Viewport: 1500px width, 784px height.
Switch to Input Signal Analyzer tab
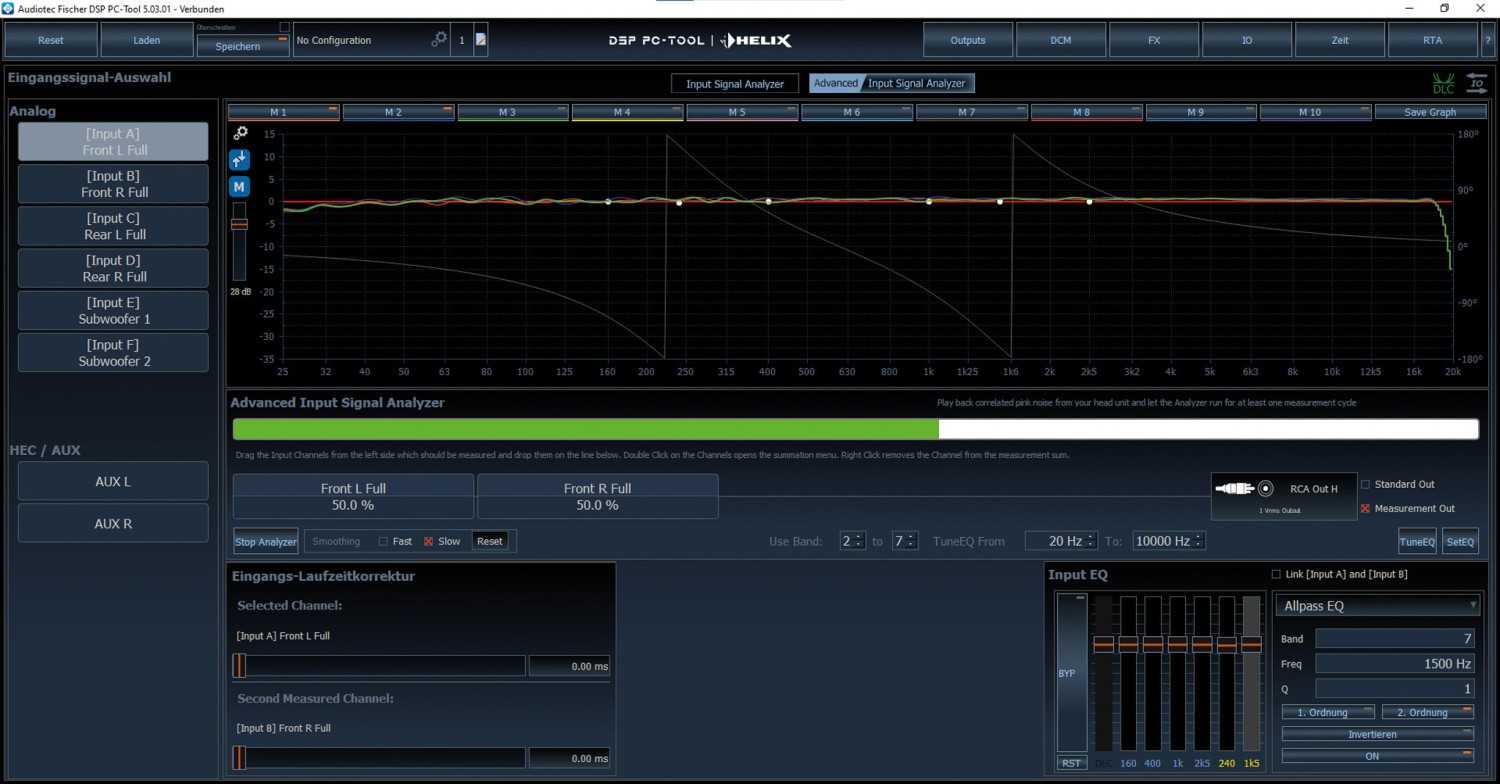[735, 84]
